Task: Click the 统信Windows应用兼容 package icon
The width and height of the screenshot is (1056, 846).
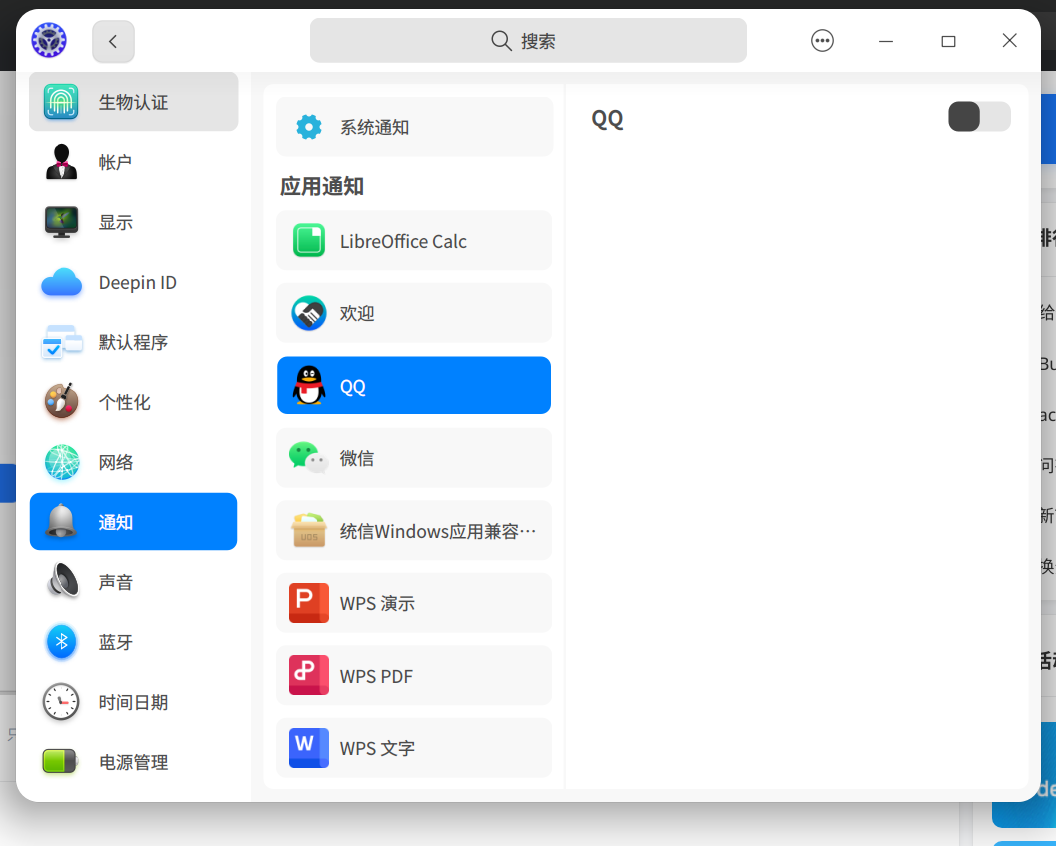Action: 309,531
